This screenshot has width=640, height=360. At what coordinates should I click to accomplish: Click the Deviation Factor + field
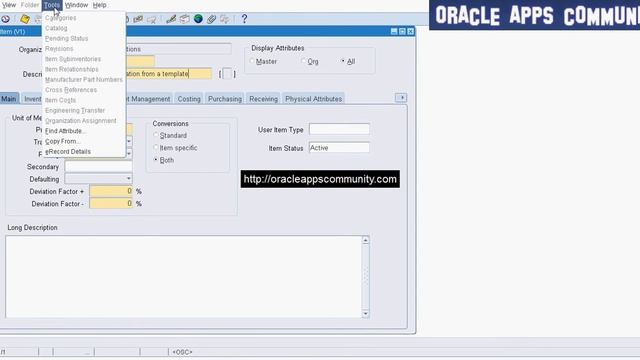coord(111,191)
